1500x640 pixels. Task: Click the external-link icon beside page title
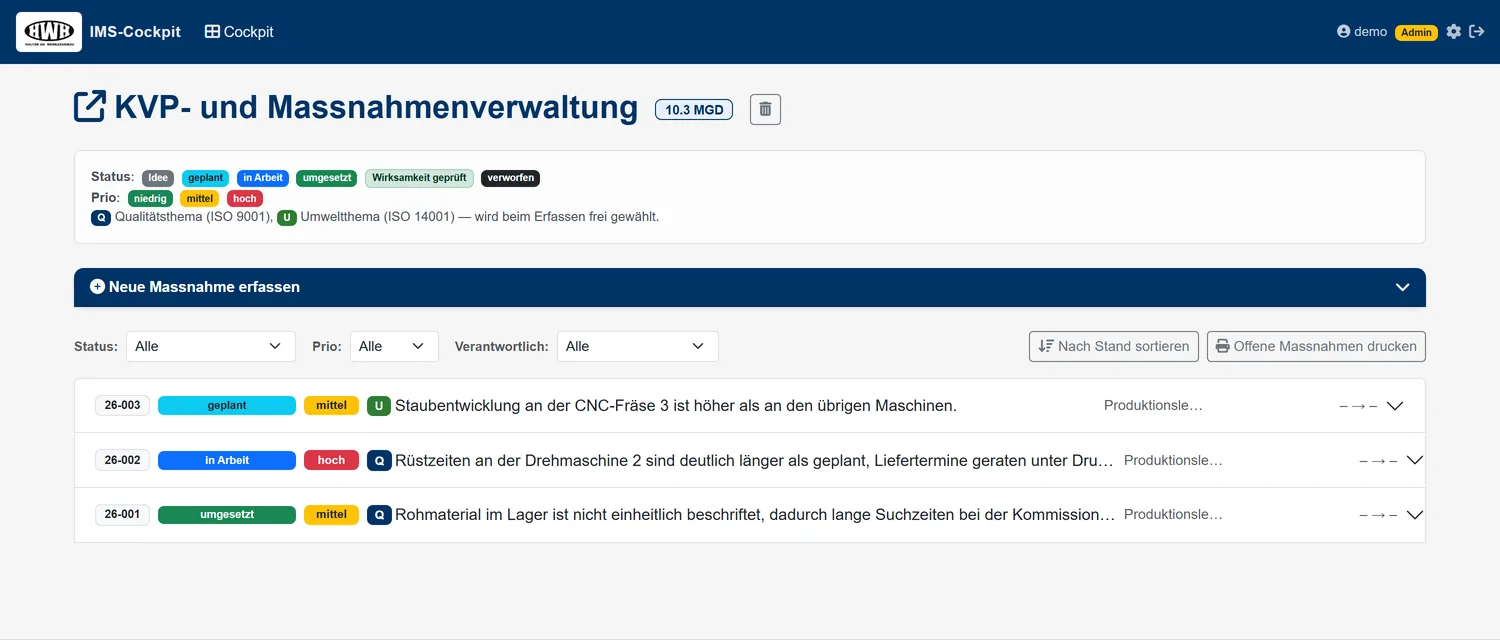pos(90,106)
